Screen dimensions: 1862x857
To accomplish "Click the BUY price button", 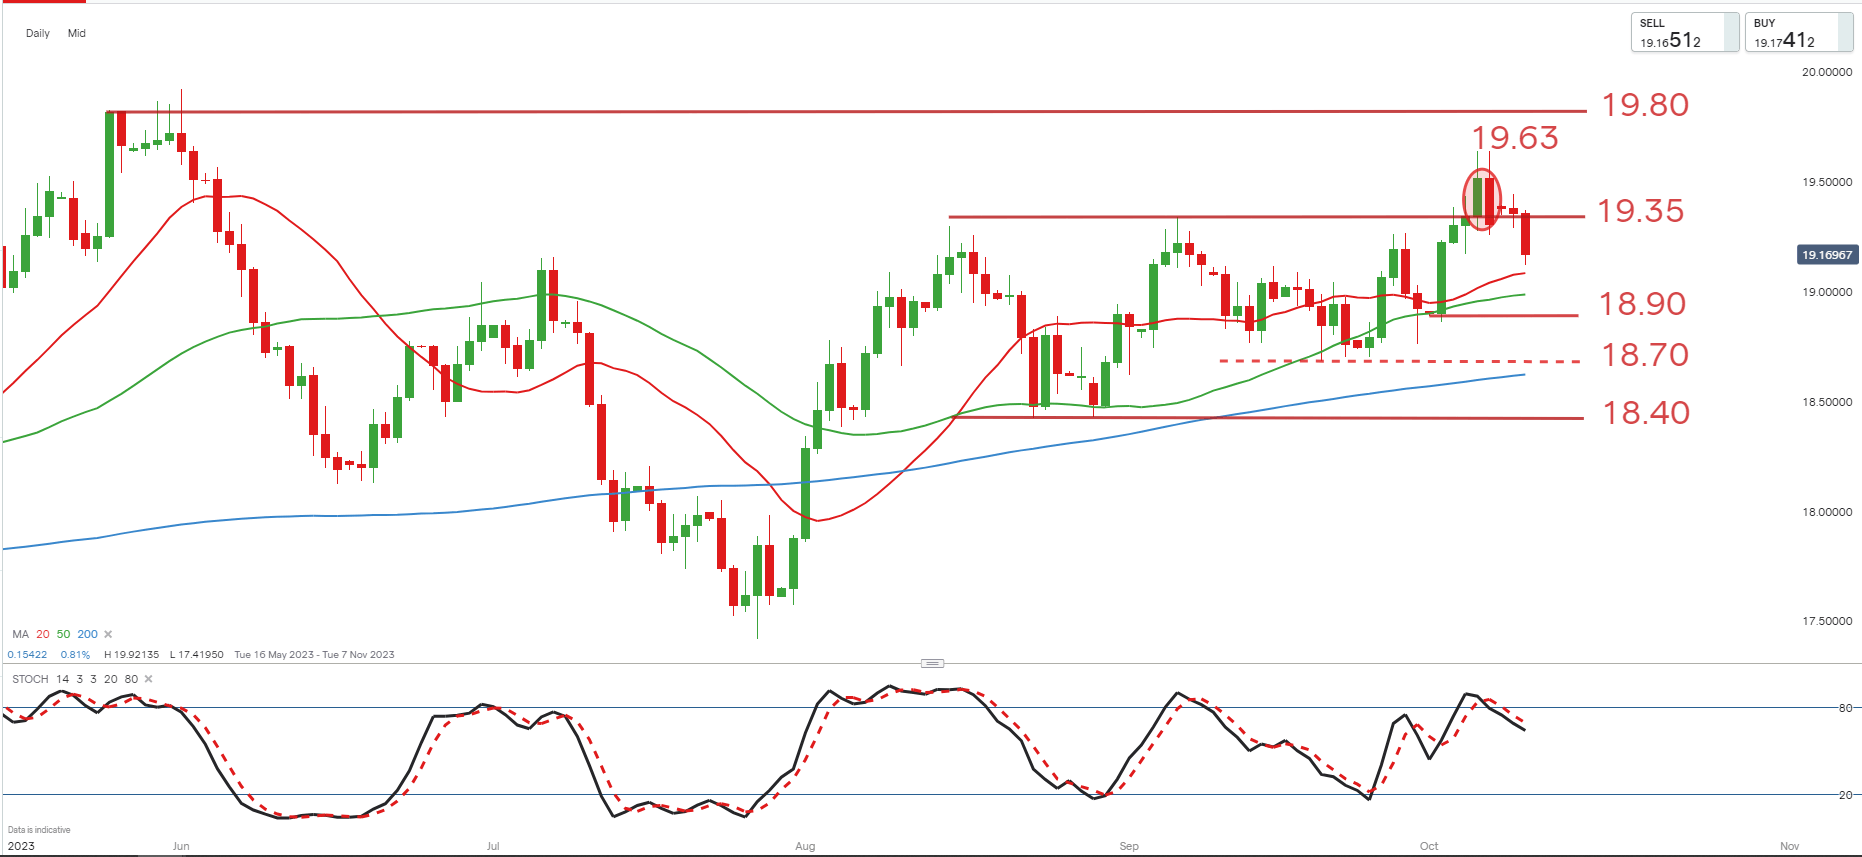I will (x=1798, y=32).
